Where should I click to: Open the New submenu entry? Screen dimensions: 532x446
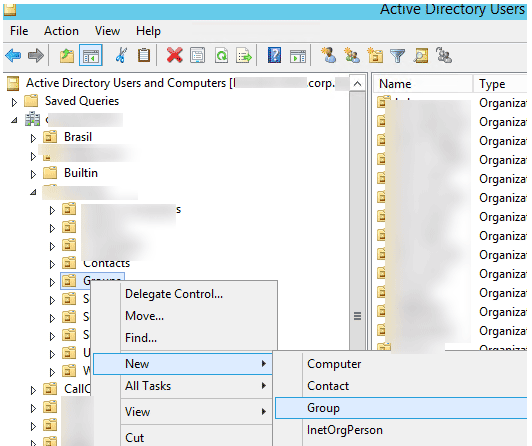tap(183, 364)
